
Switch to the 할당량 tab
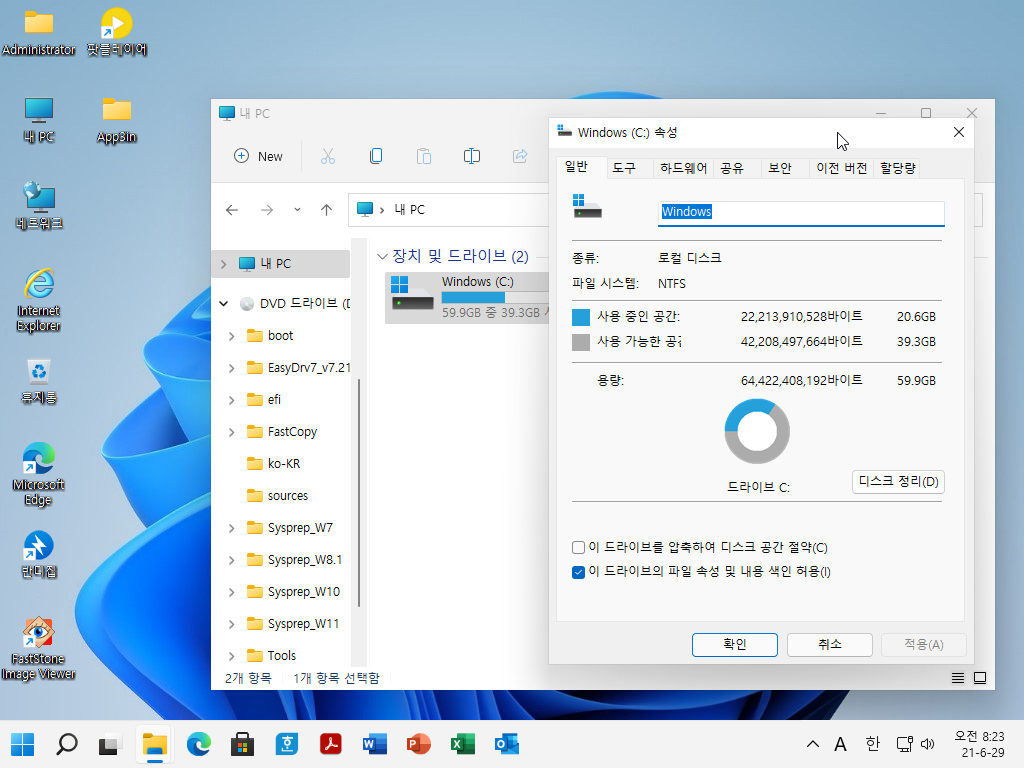[x=898, y=168]
